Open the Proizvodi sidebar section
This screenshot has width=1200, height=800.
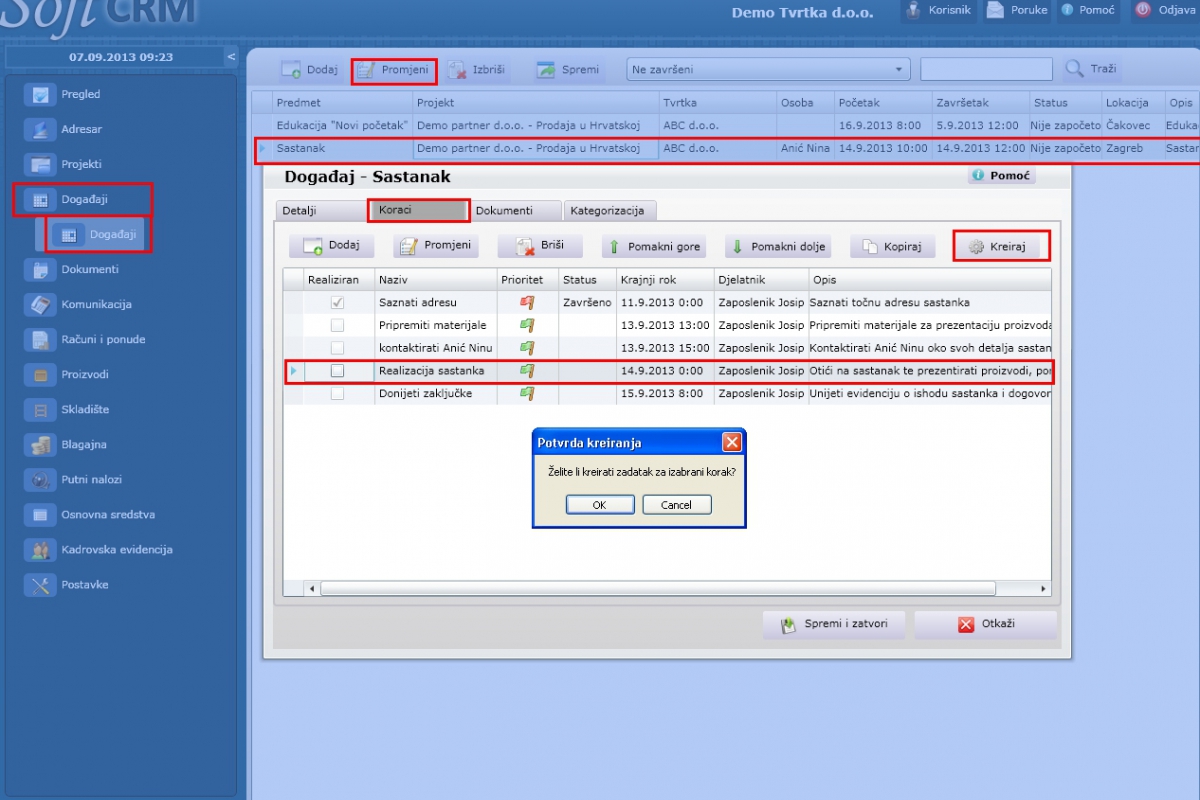tap(80, 374)
